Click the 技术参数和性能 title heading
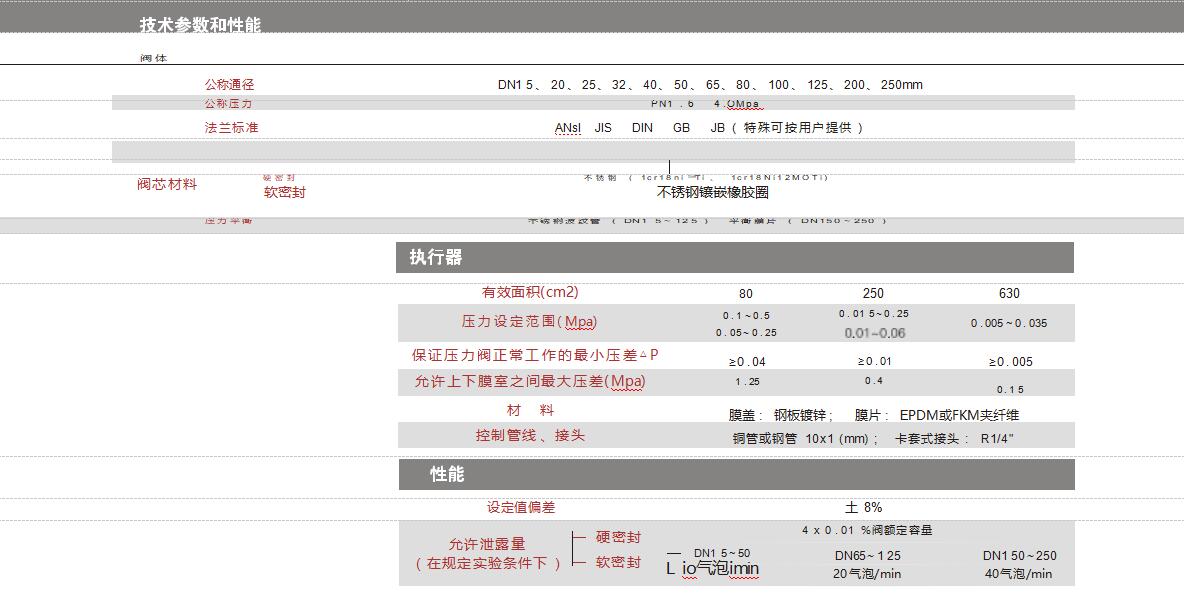The image size is (1184, 596). pos(200,25)
